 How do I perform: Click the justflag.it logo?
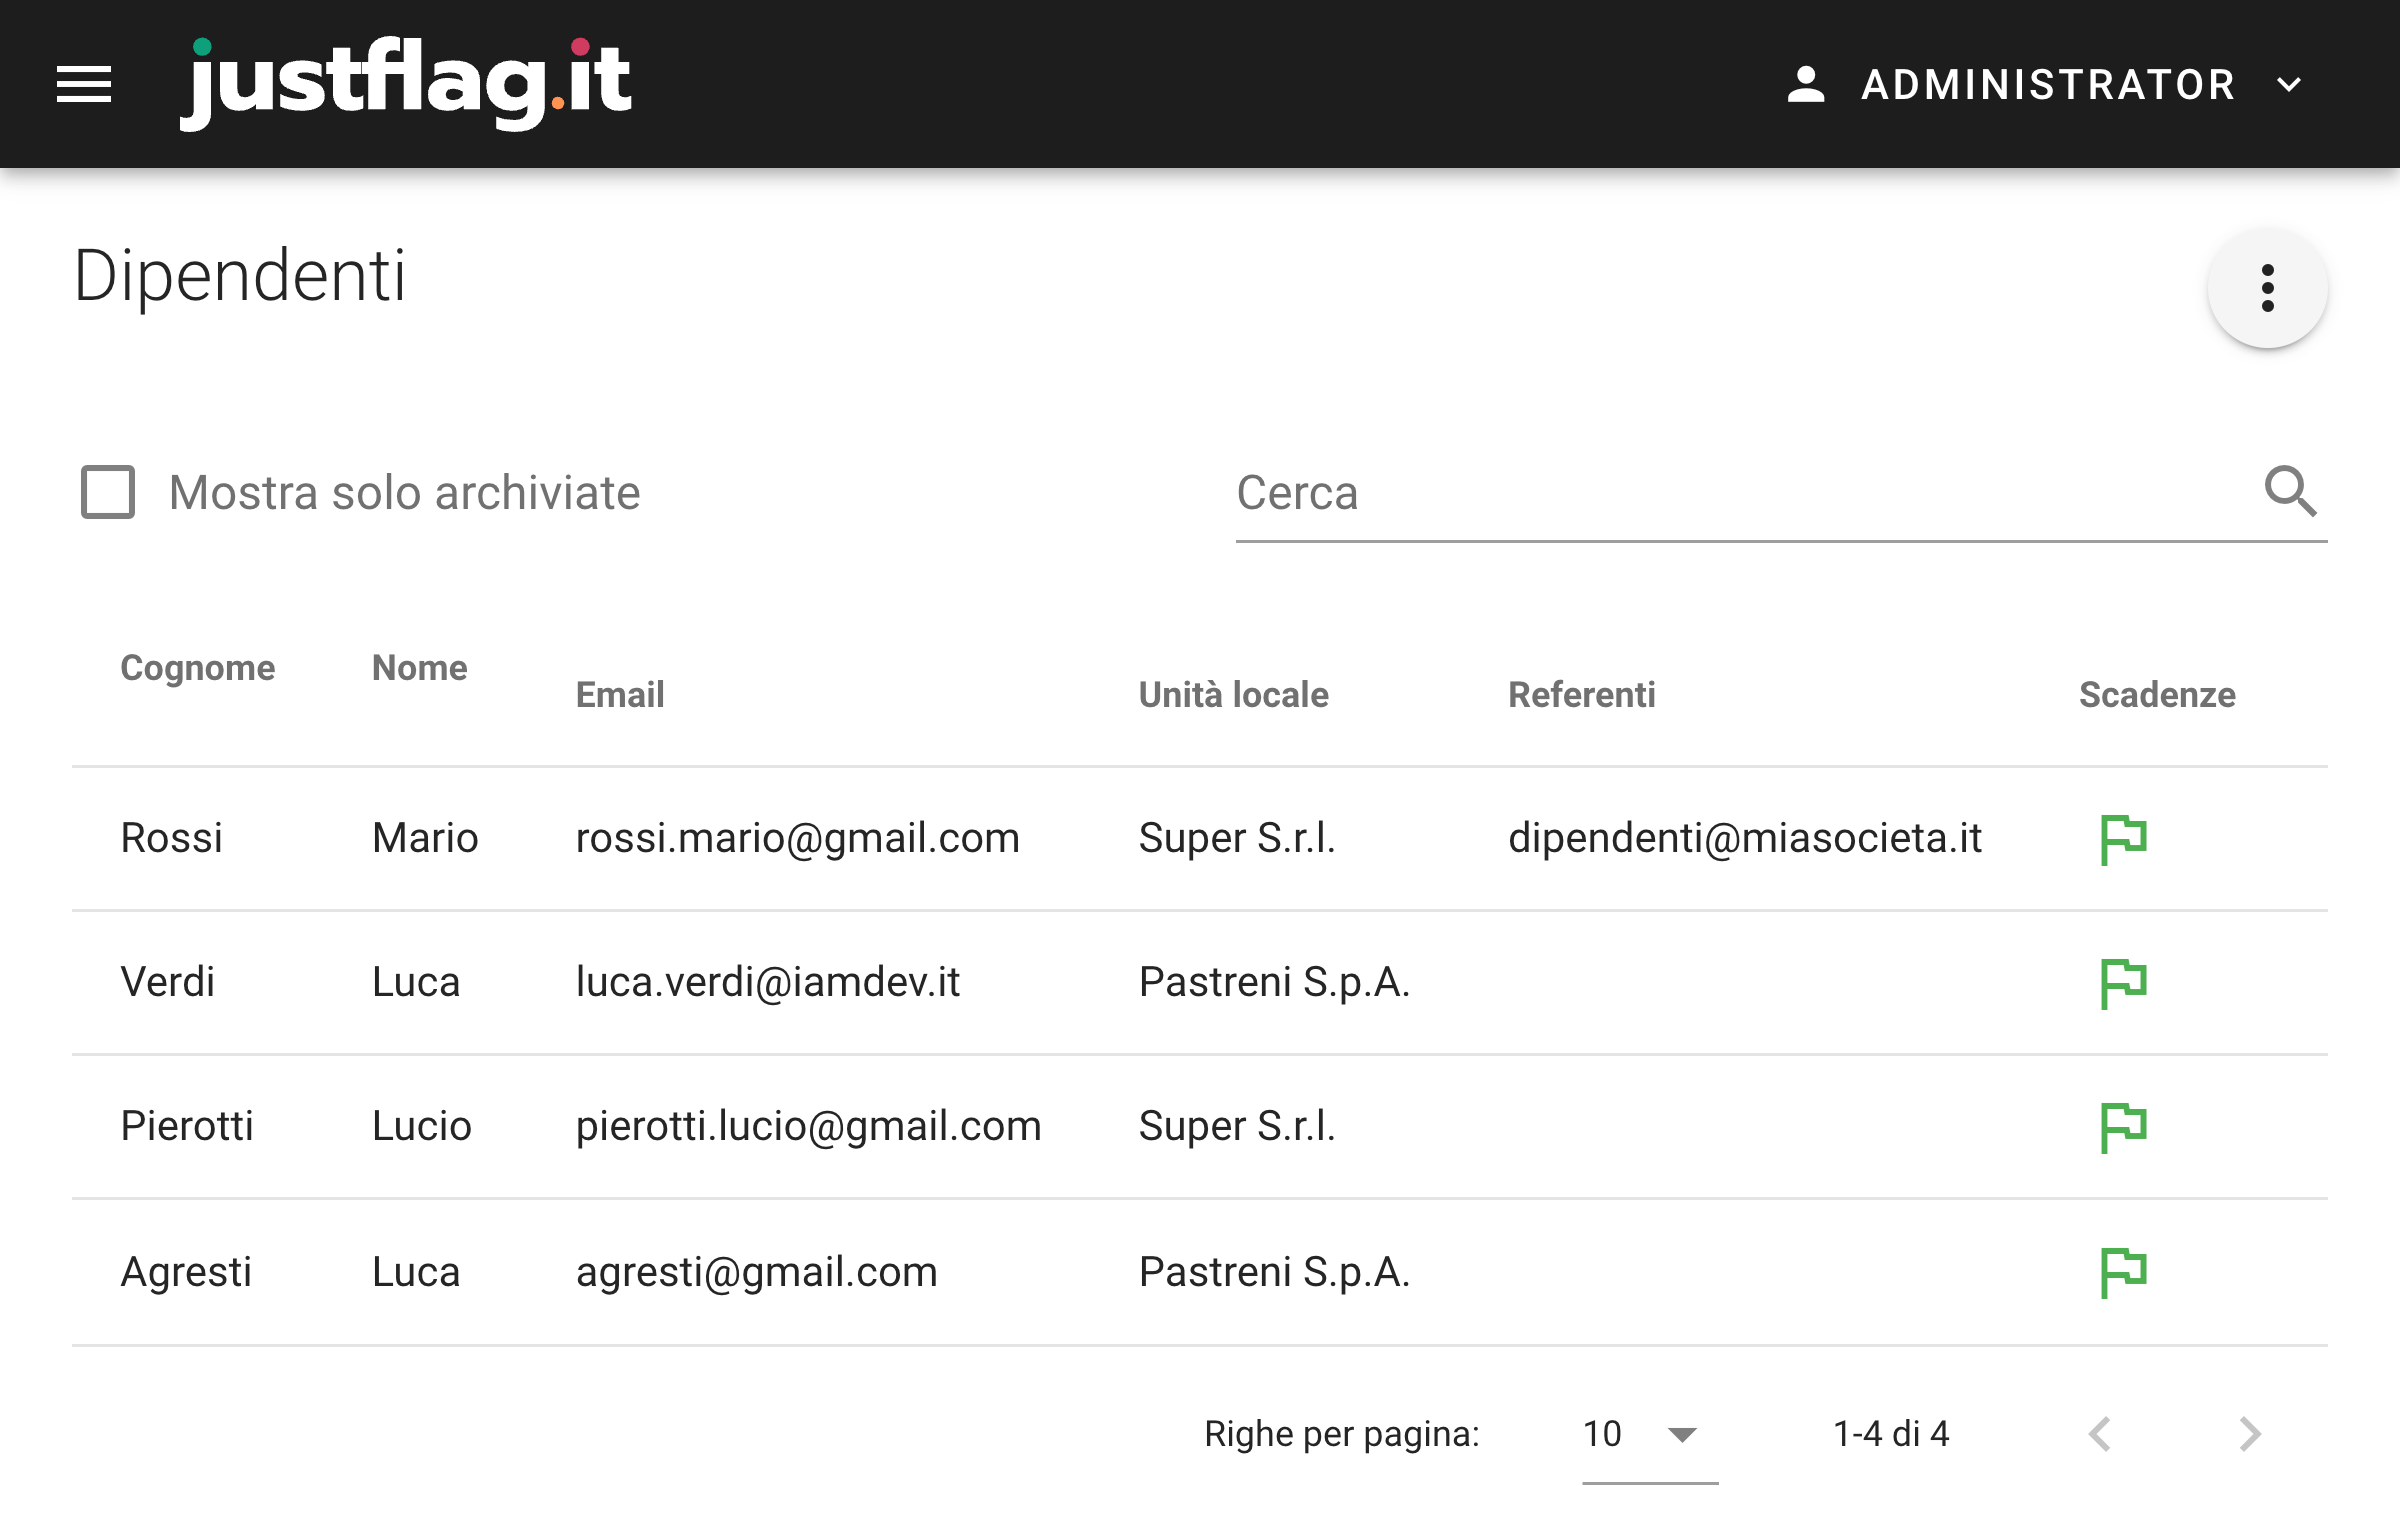click(x=405, y=84)
